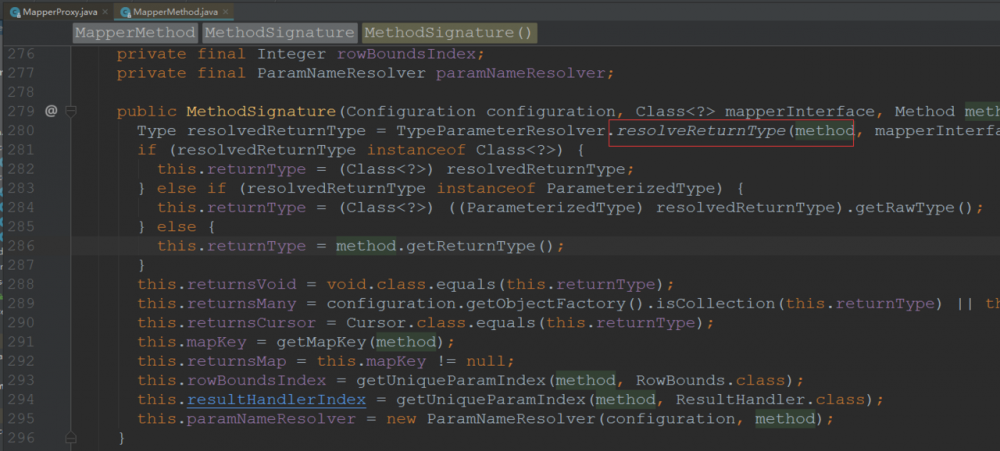Click the class file icon on MapperMethod.java tab
Viewport: 1000px width, 451px height.
coord(126,12)
